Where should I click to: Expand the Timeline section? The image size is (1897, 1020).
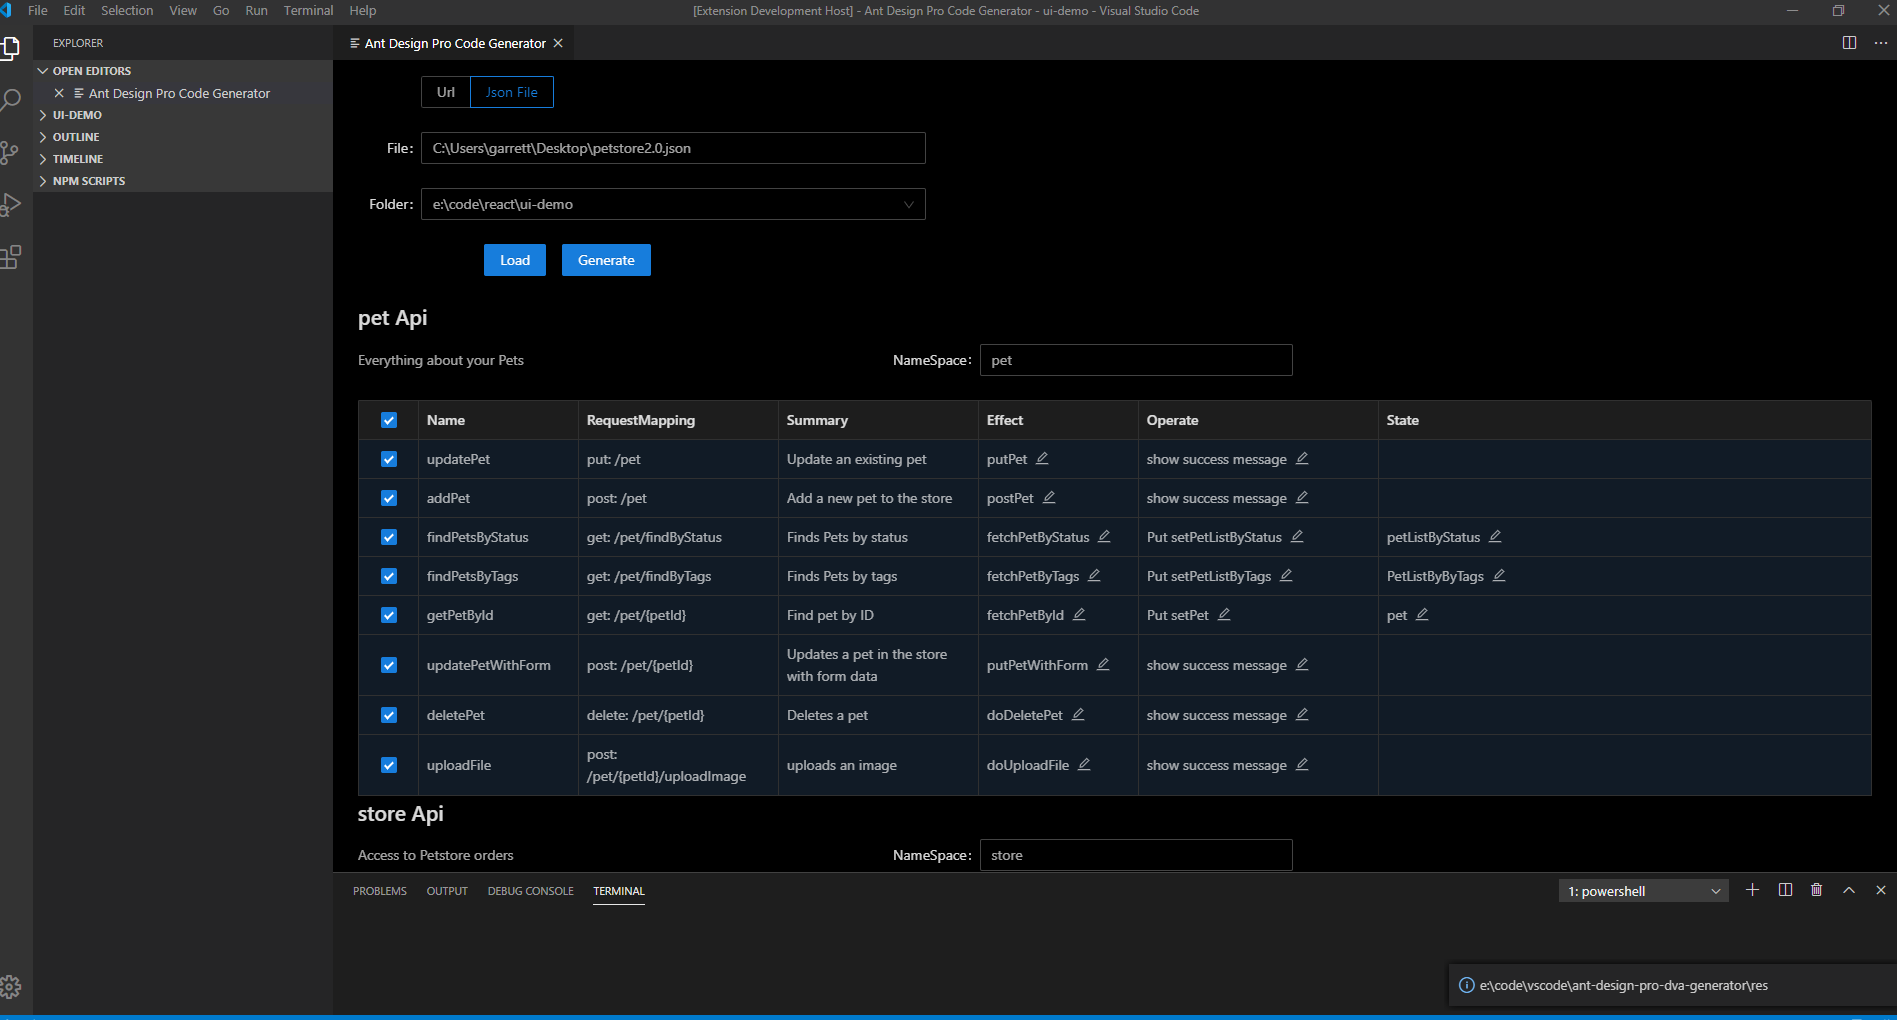(183, 159)
